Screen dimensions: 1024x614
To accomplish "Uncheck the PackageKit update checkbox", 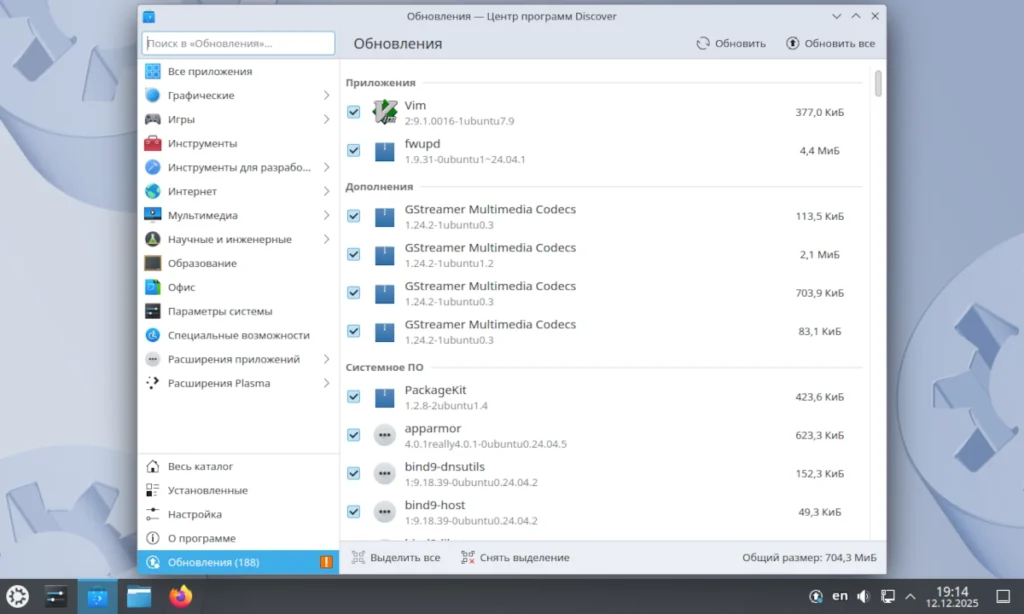I will tap(353, 397).
